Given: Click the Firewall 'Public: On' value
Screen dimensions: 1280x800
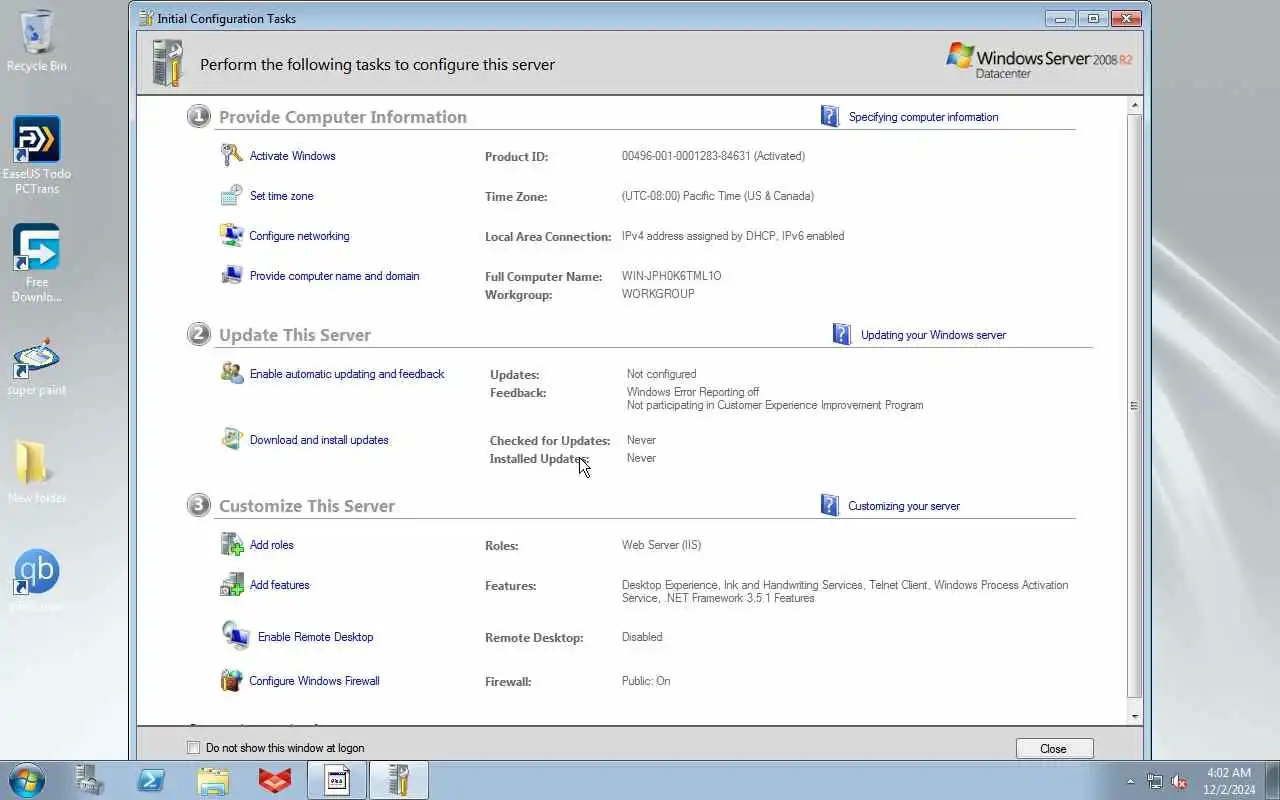Looking at the screenshot, I should [646, 681].
